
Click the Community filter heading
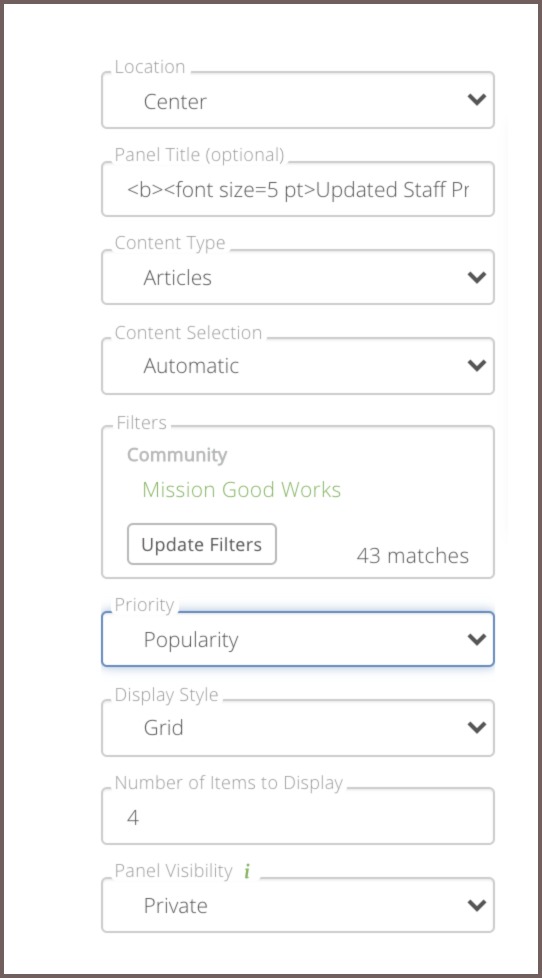177,455
